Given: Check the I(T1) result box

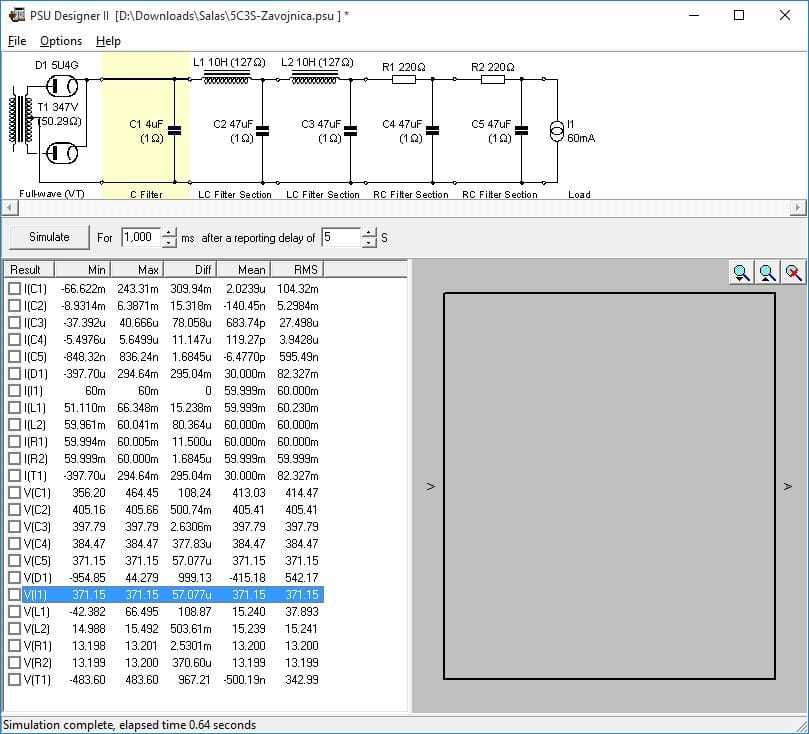Looking at the screenshot, I should click(x=14, y=476).
